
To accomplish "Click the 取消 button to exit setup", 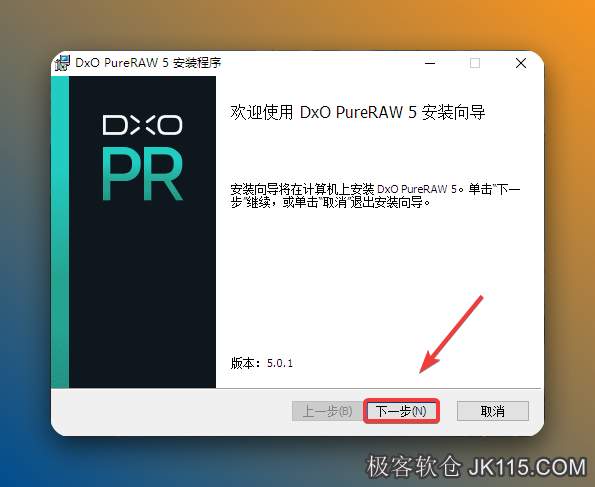I will point(493,411).
